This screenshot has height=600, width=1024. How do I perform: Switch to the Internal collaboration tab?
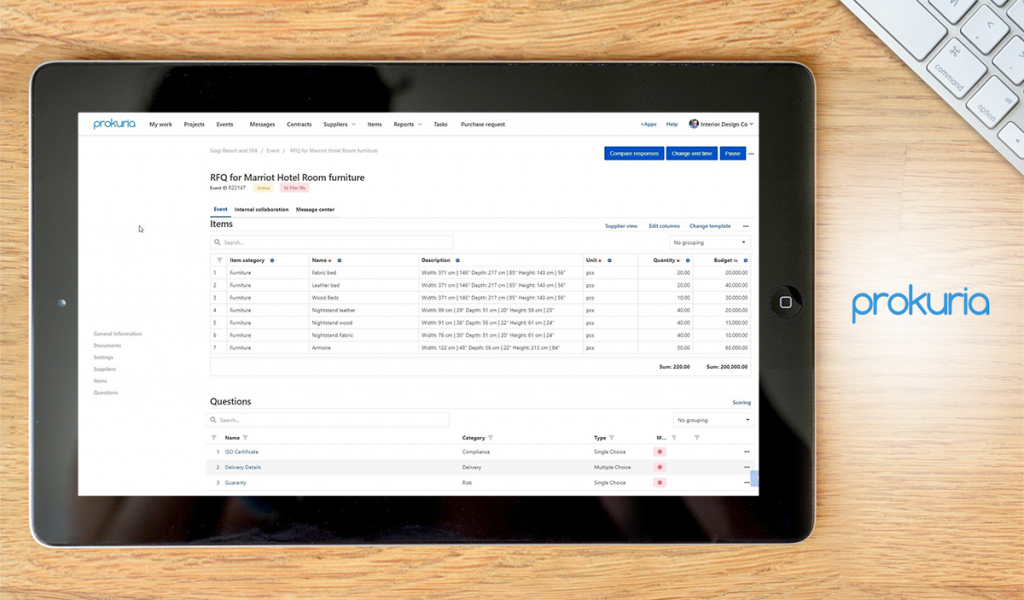pyautogui.click(x=261, y=210)
